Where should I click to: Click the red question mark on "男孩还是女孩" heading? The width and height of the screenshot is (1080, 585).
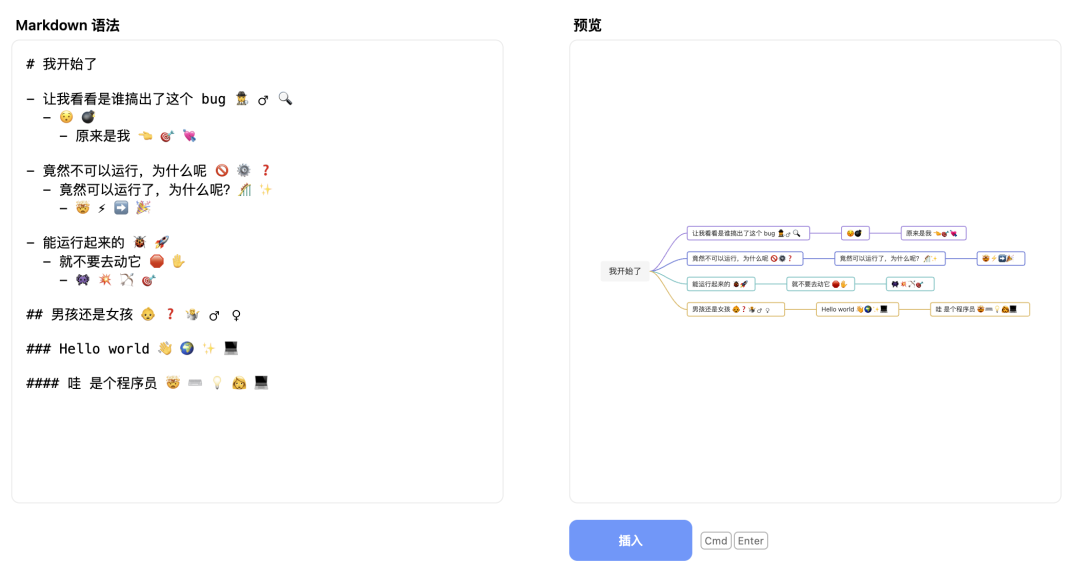click(169, 315)
